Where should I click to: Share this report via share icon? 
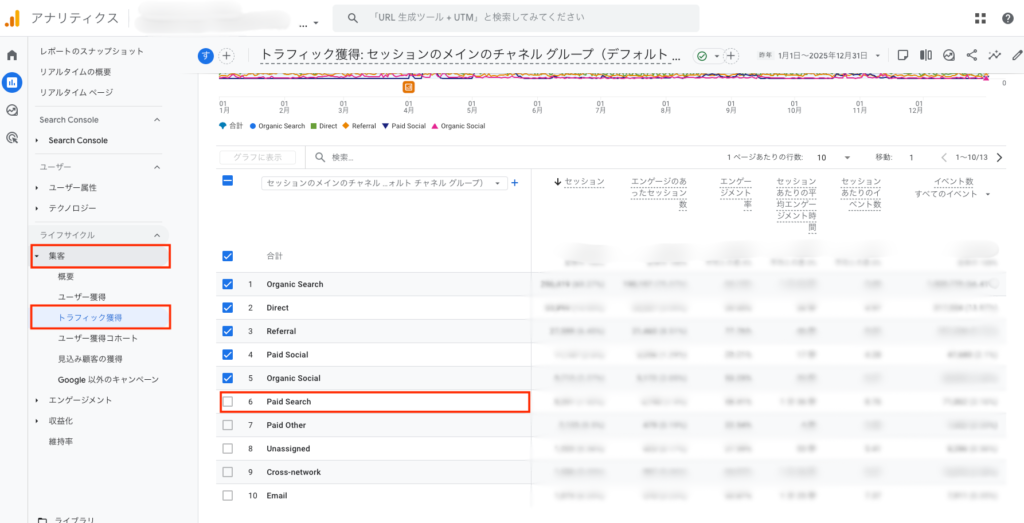[972, 55]
